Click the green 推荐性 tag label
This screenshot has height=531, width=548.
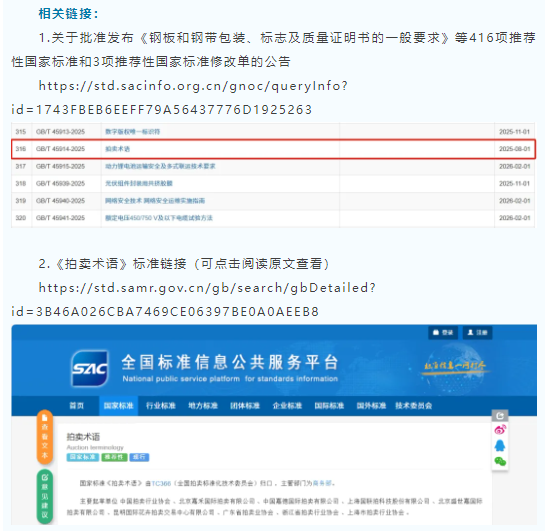pyautogui.click(x=114, y=457)
